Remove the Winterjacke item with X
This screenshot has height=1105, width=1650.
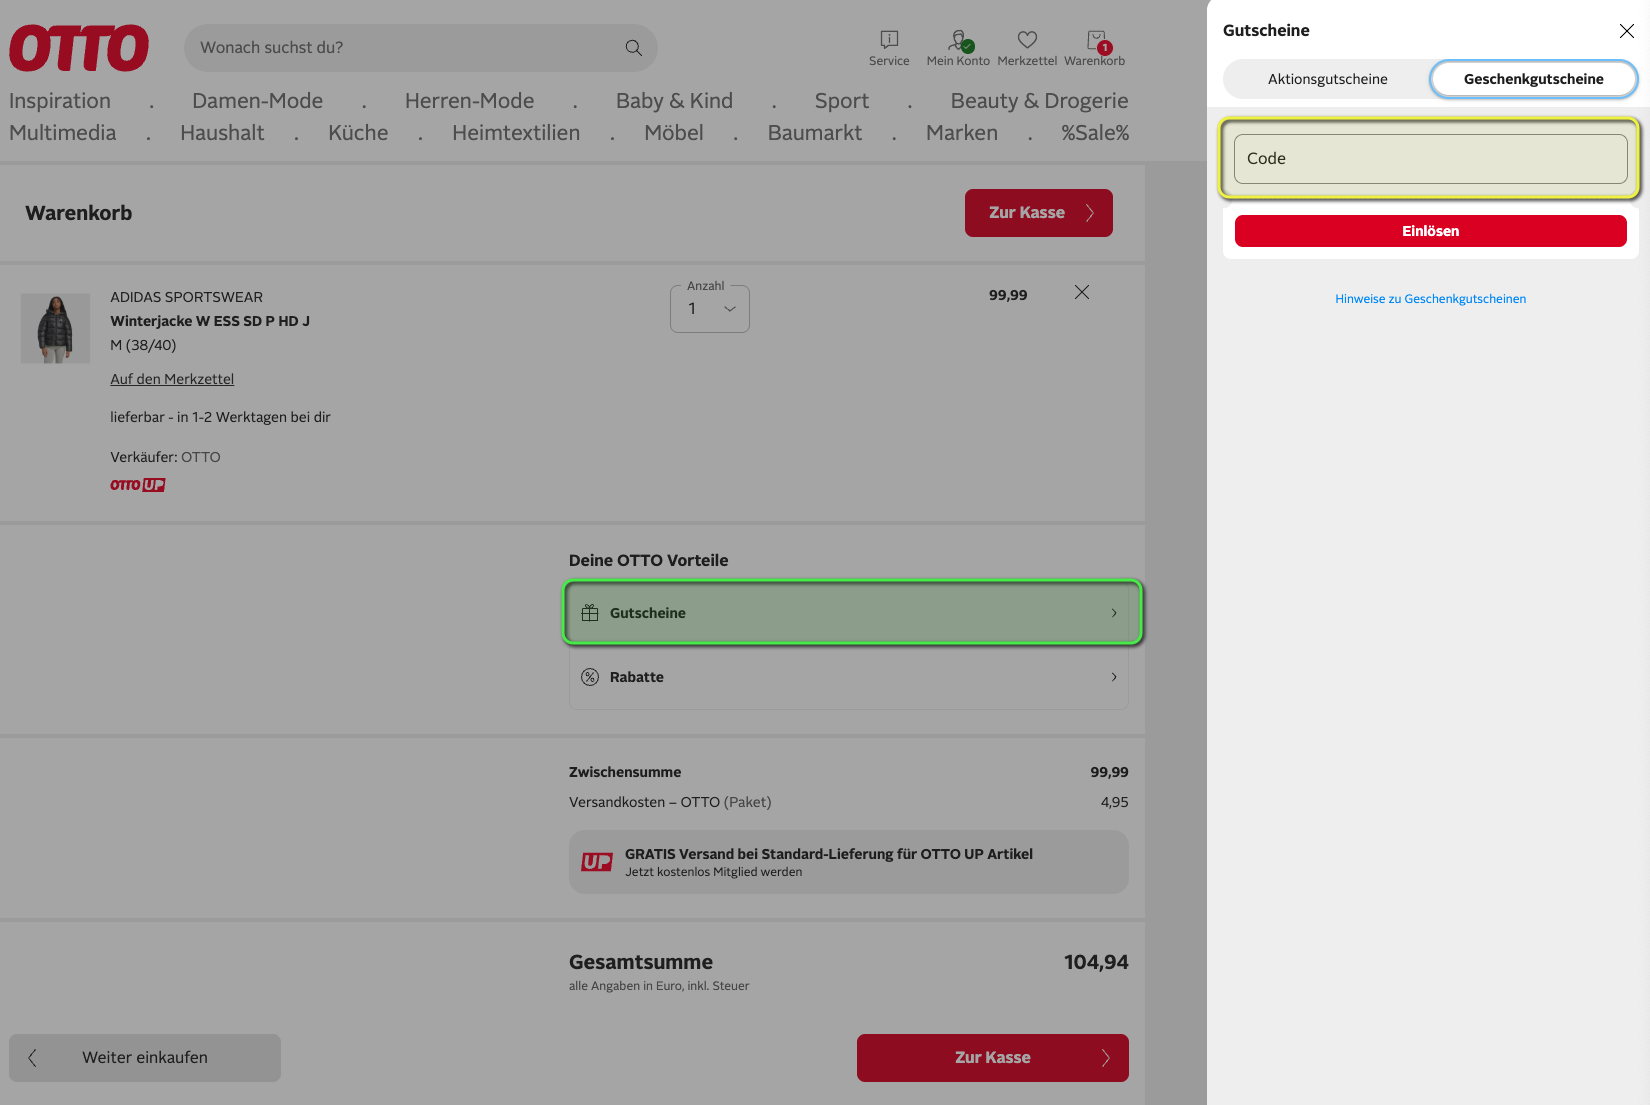(1082, 292)
